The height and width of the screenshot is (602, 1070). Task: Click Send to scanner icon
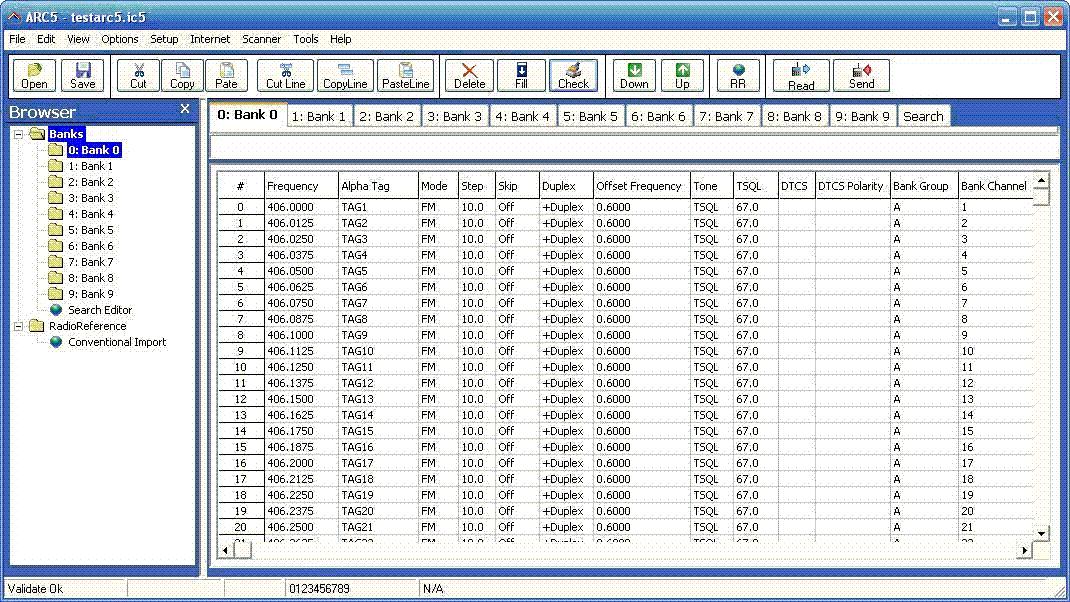[x=861, y=75]
